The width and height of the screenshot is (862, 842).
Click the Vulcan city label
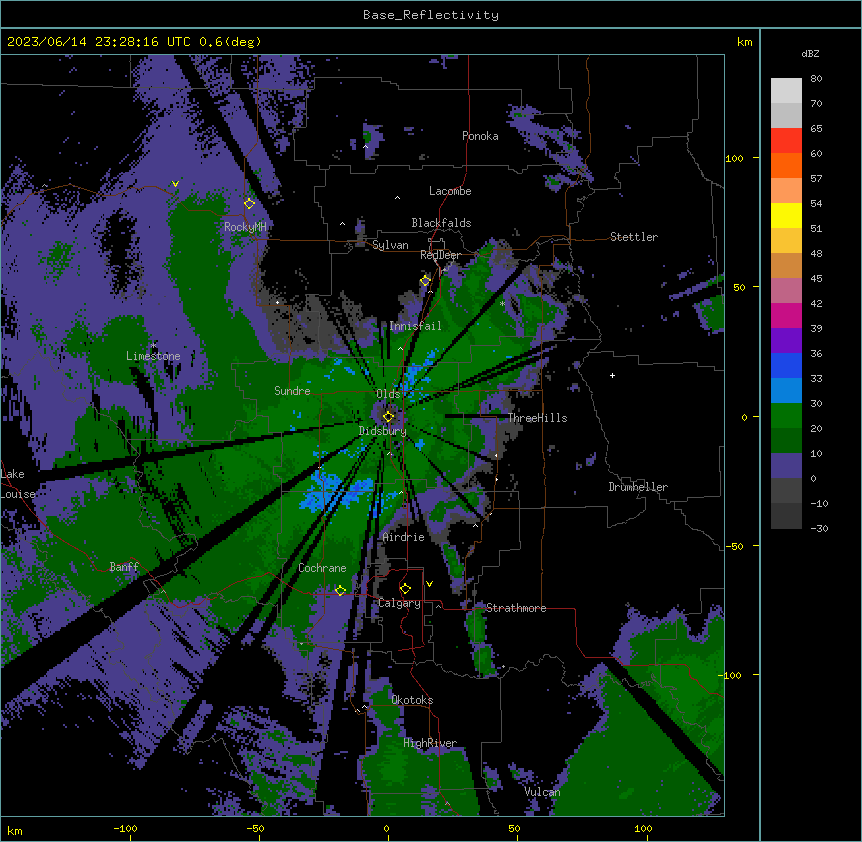click(x=542, y=792)
